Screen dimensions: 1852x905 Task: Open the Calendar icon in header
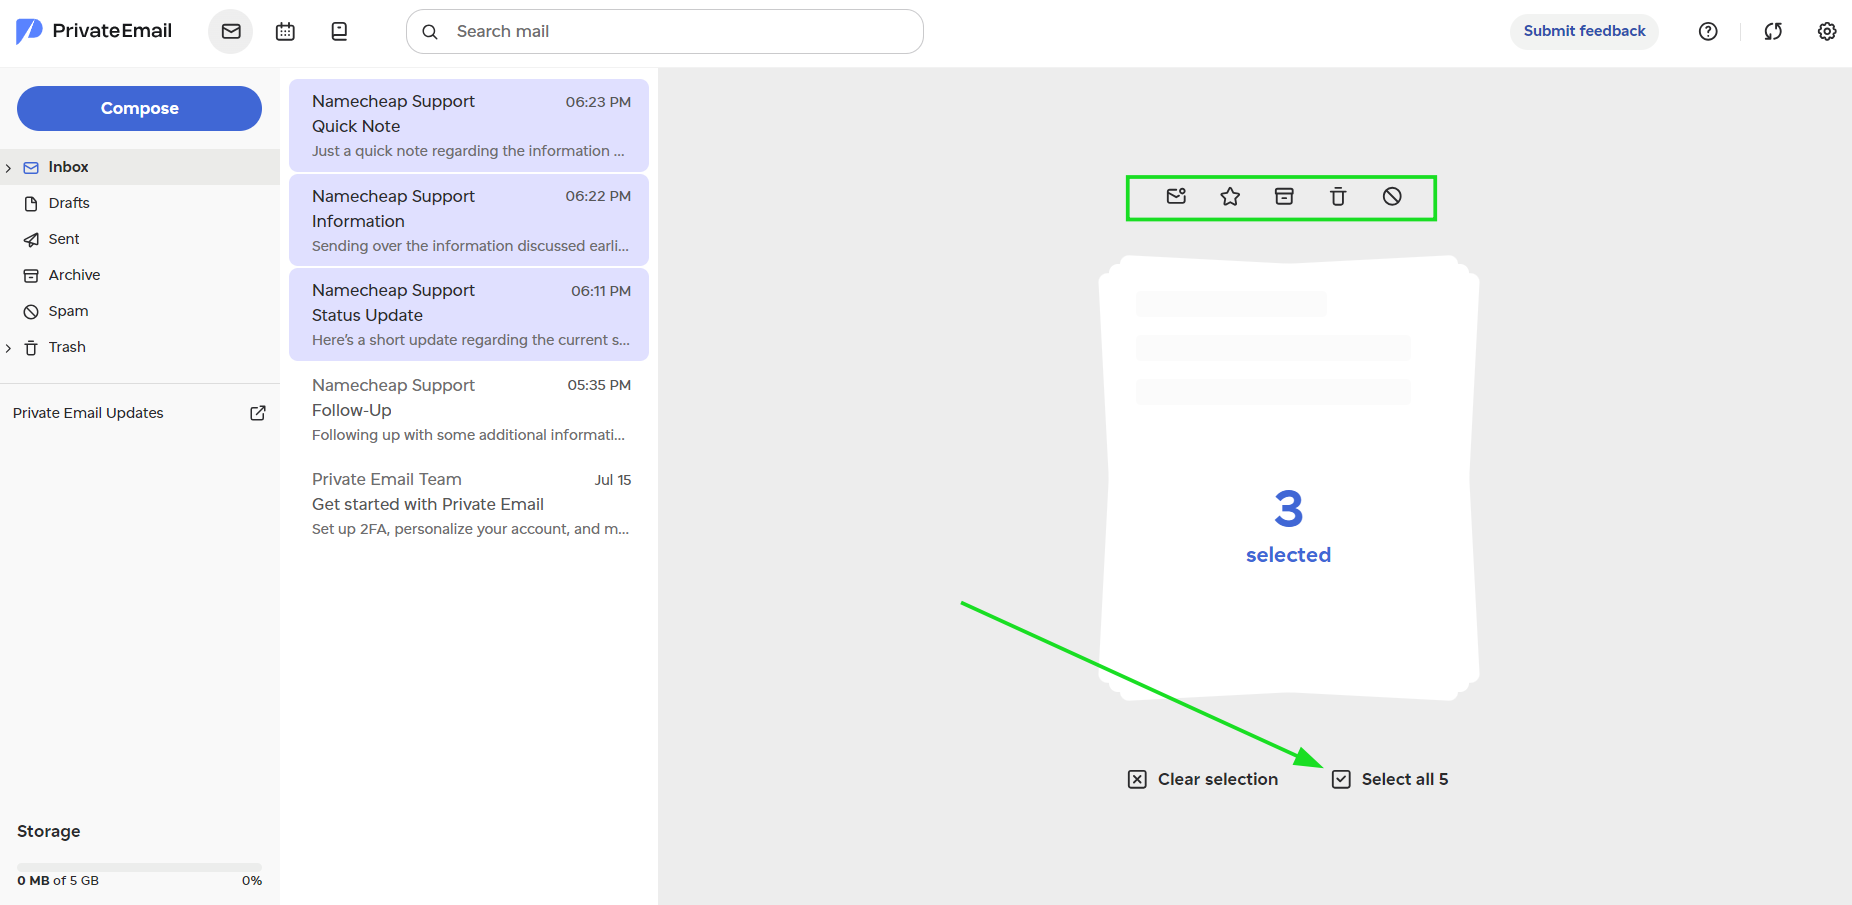tap(285, 31)
